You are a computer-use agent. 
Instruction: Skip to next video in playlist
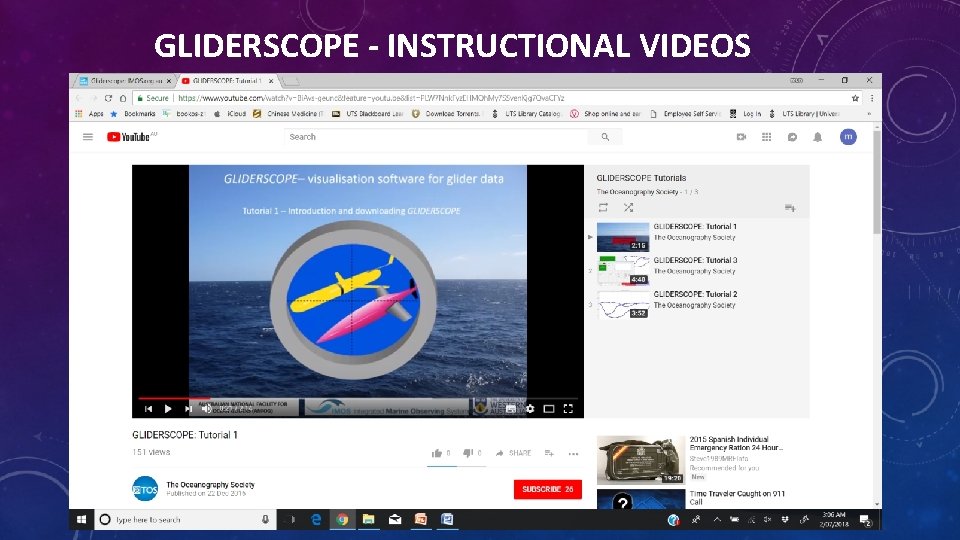click(x=188, y=408)
